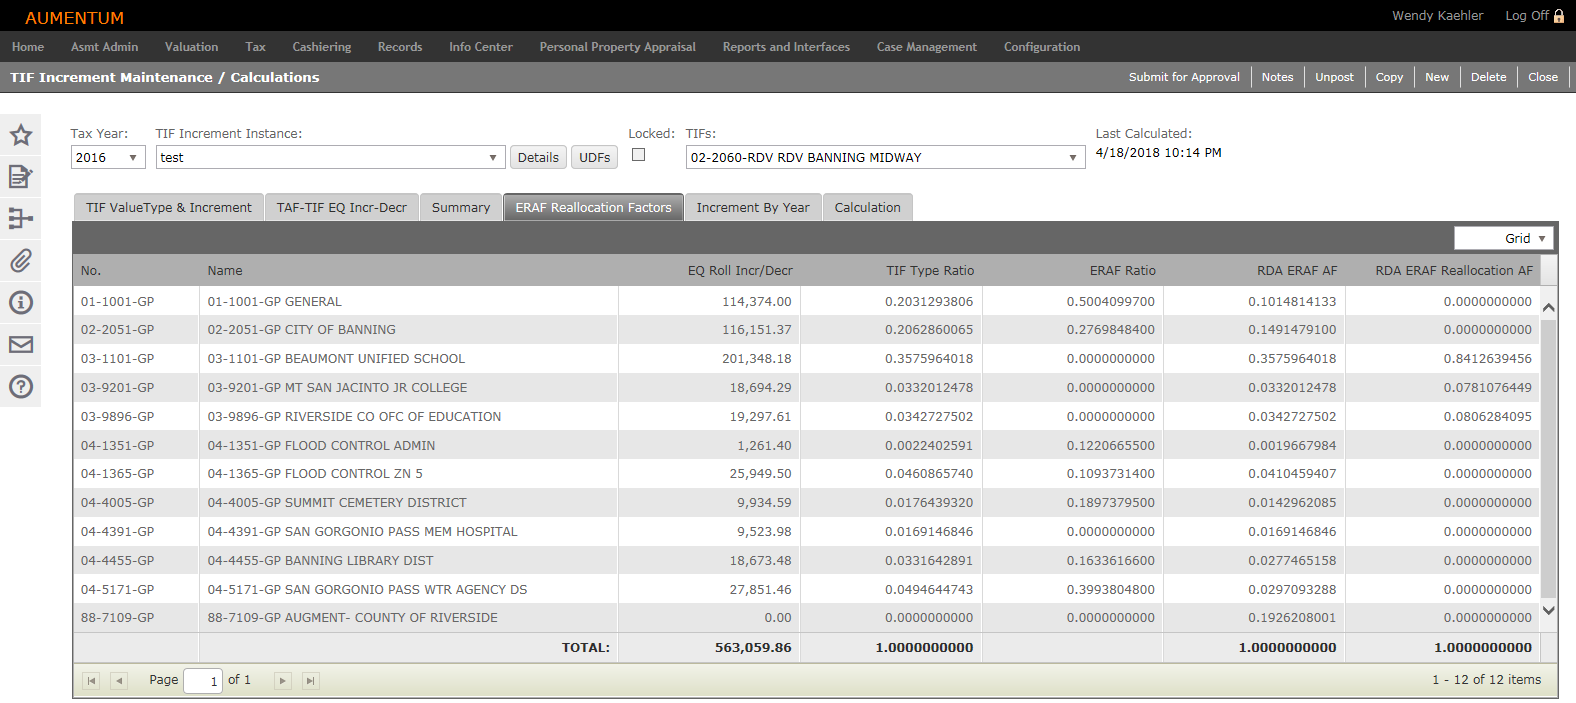Open attachments via the paperclip icon

(x=21, y=261)
